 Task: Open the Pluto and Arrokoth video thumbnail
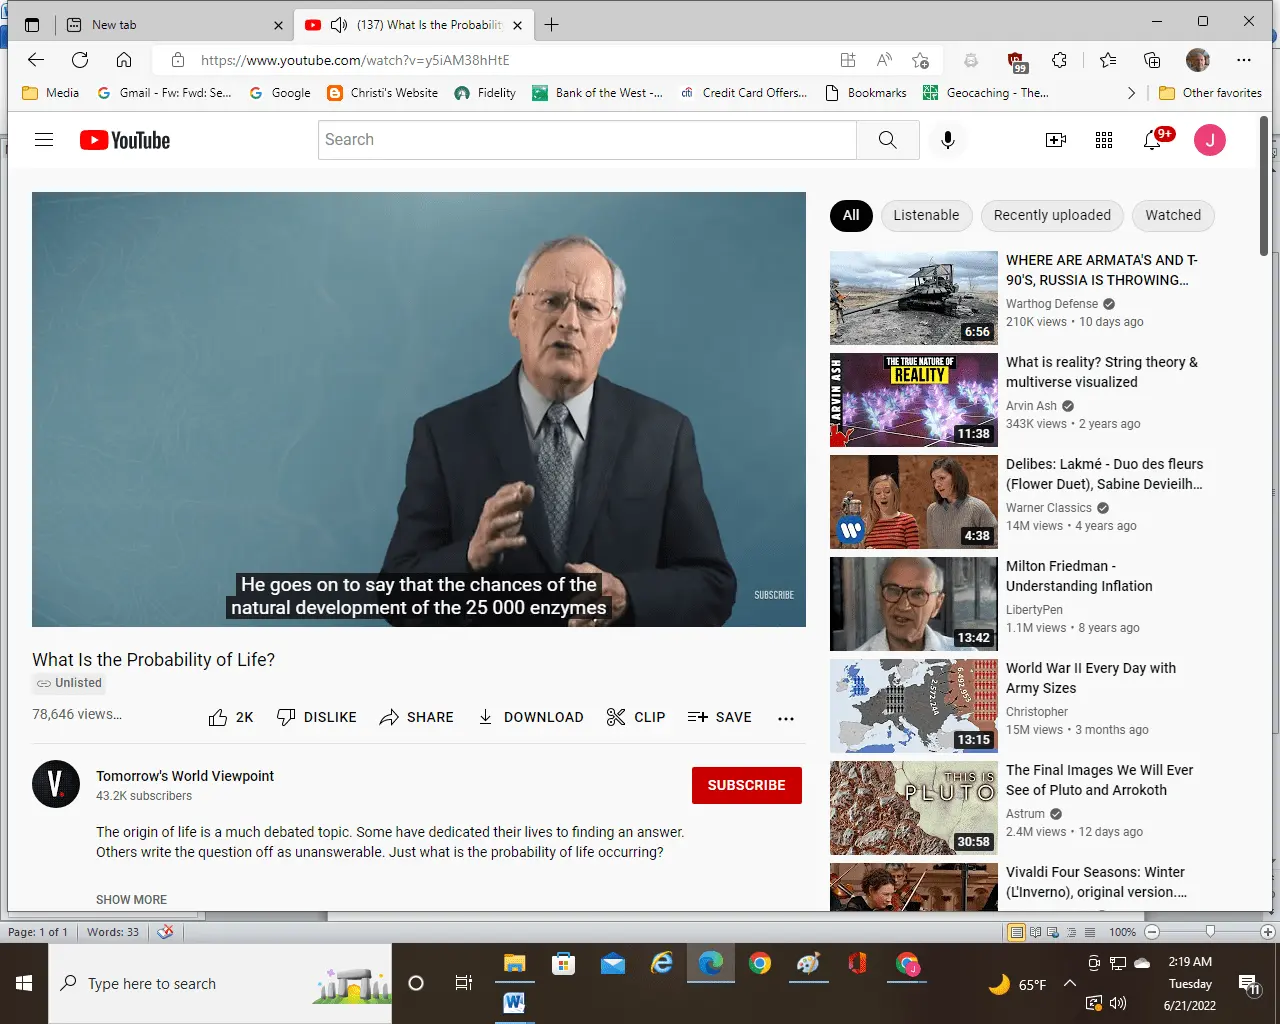(914, 808)
